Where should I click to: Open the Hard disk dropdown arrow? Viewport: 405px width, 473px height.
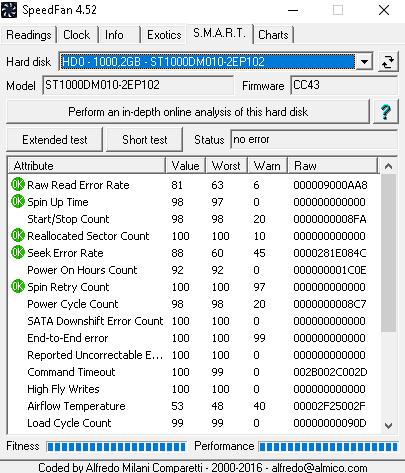(364, 62)
